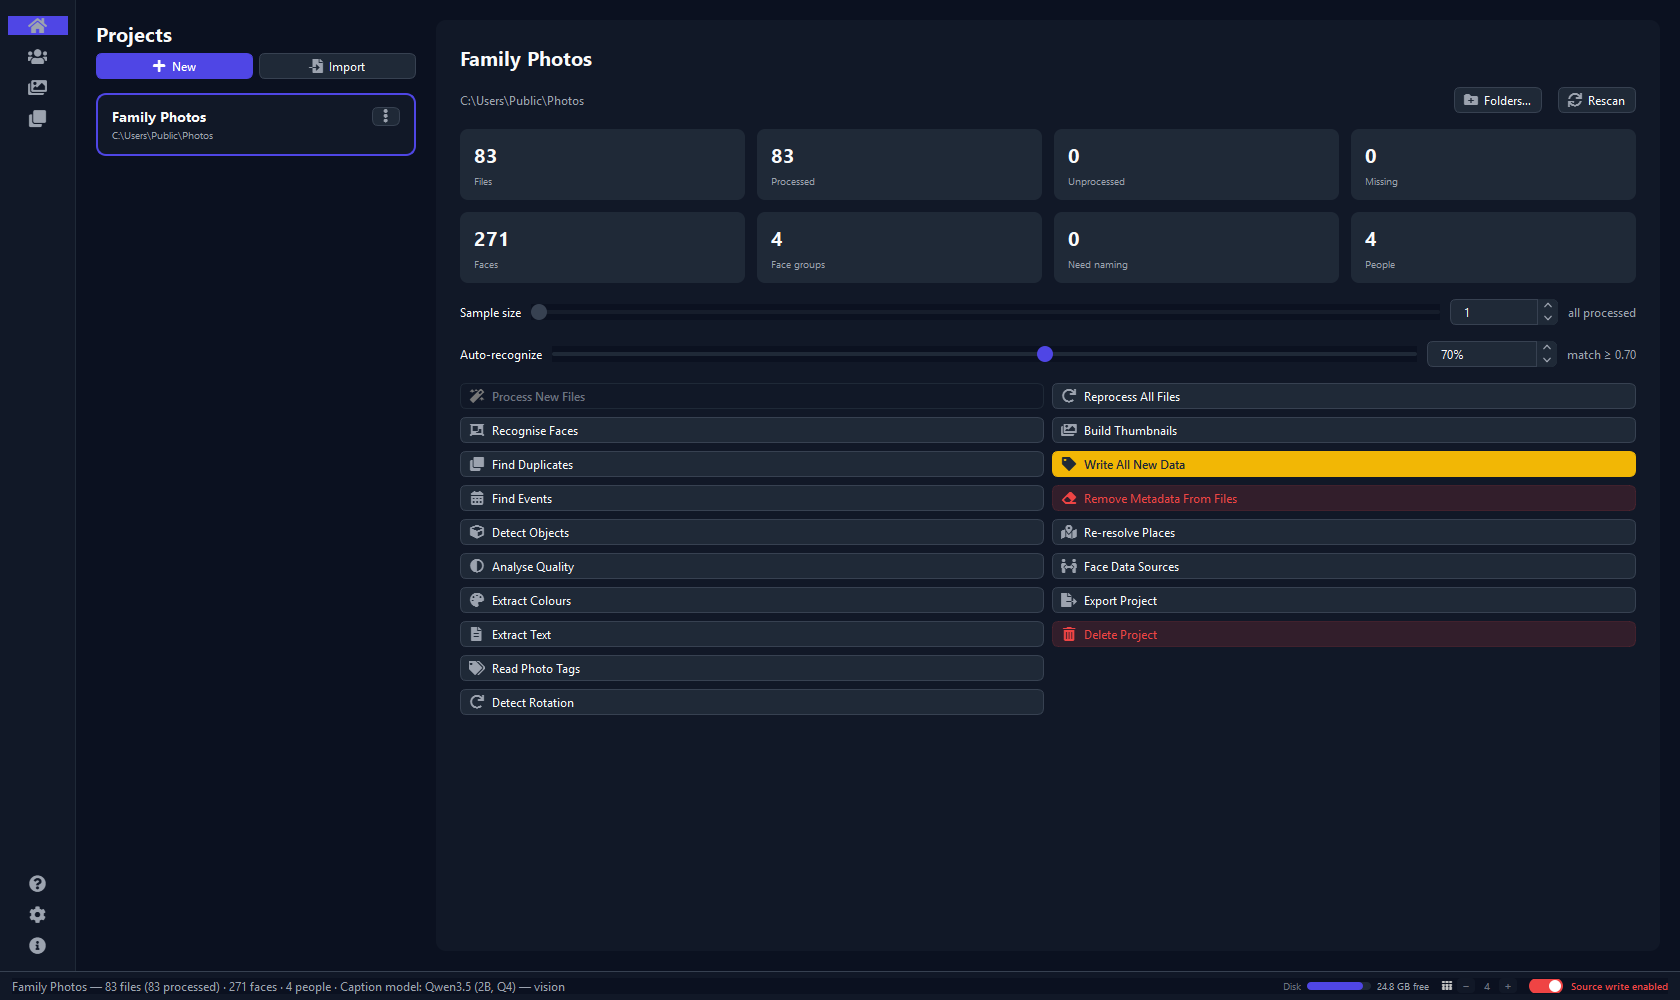The height and width of the screenshot is (1000, 1680).
Task: Start Find Duplicates
Action: point(752,465)
